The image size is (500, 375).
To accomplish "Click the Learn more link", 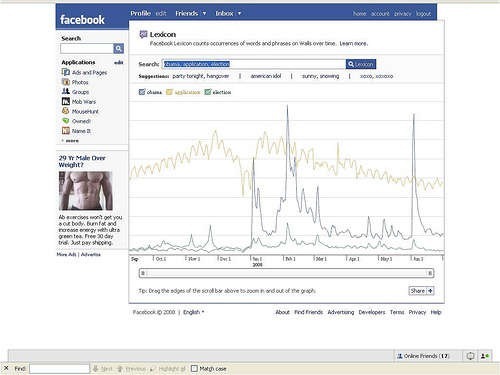I will tap(353, 44).
